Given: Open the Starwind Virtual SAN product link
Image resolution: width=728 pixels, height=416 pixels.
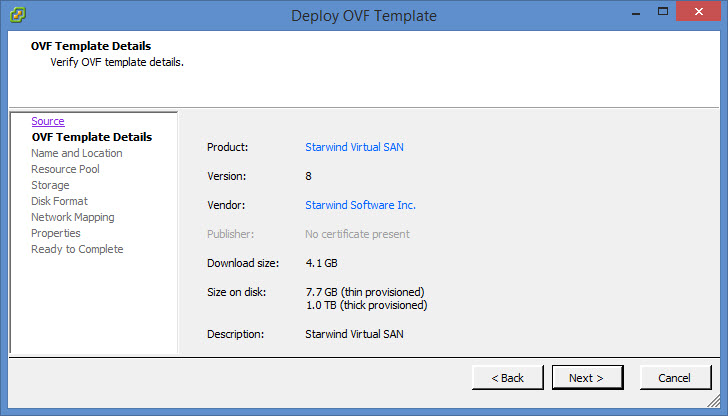Looking at the screenshot, I should point(354,147).
